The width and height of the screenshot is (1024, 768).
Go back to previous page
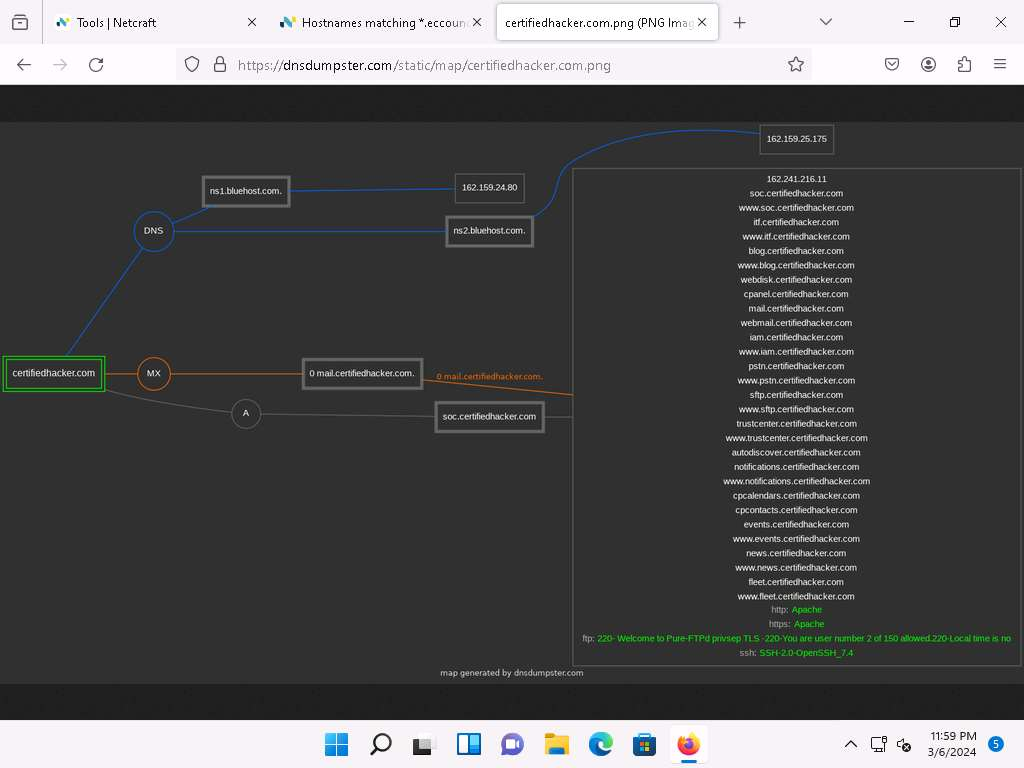24,64
